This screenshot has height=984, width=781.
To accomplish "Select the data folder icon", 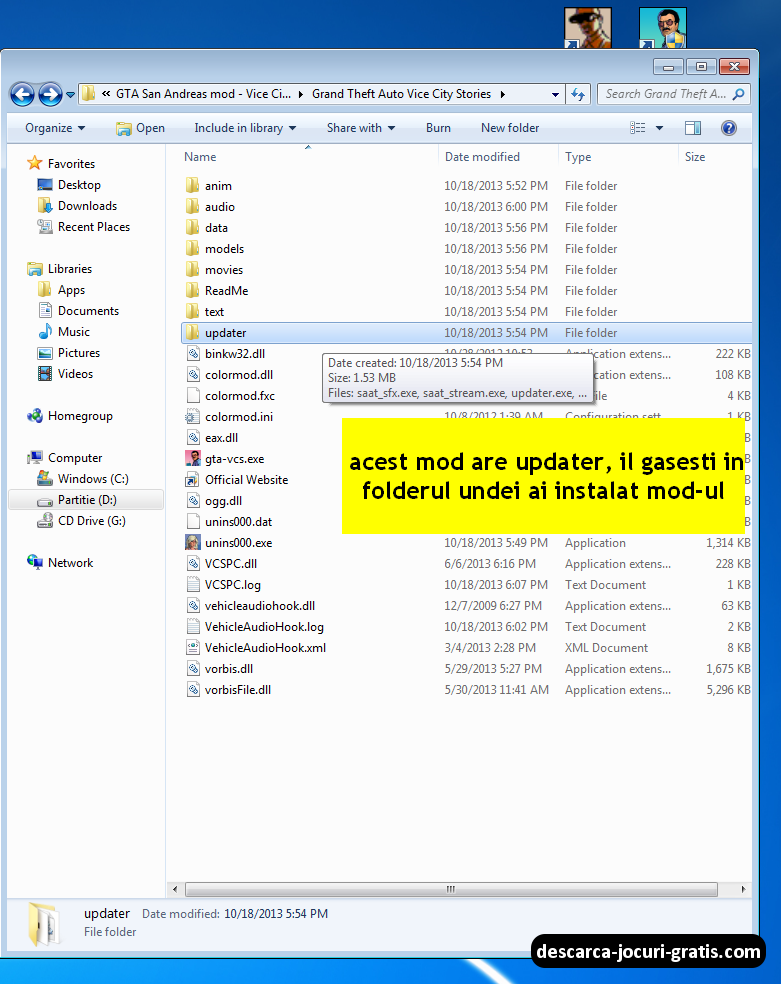I will coord(193,228).
